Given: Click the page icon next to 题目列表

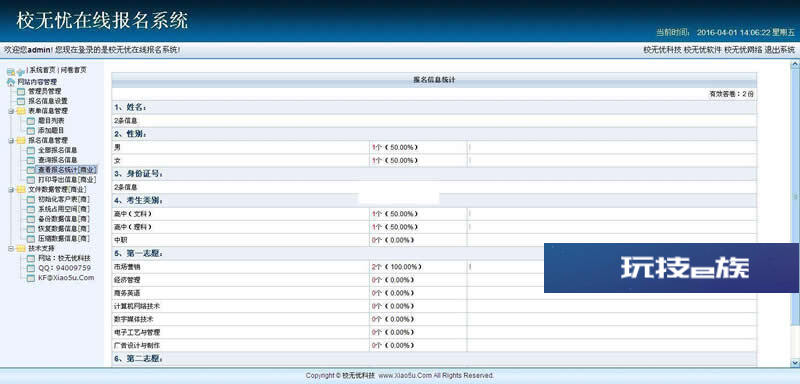Looking at the screenshot, I should coord(31,121).
